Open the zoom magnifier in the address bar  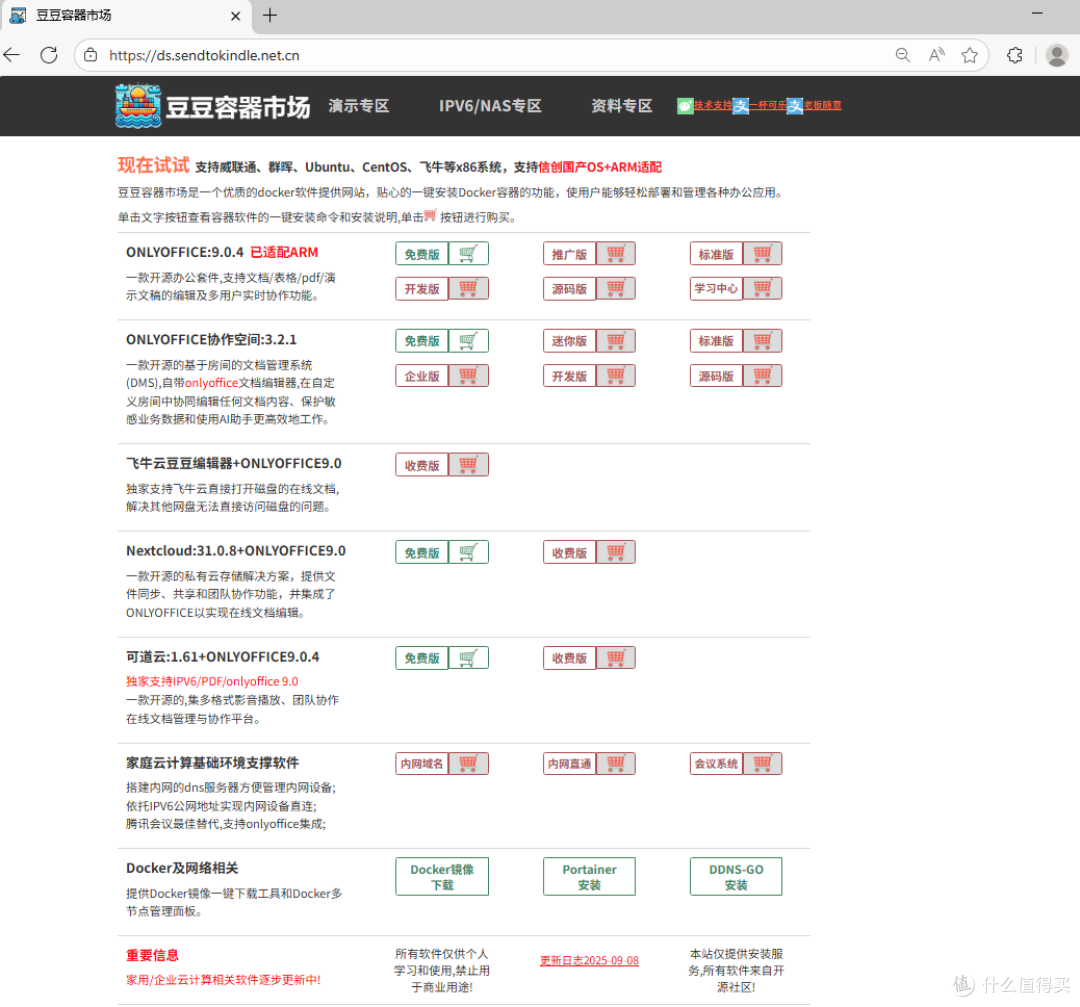point(902,55)
